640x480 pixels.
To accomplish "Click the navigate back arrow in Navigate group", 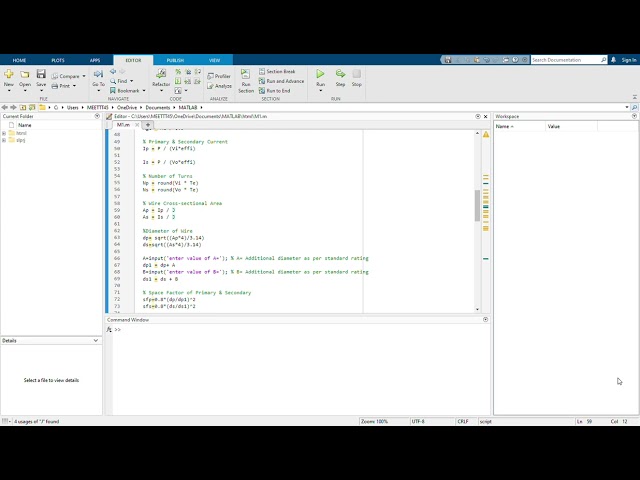I will tap(113, 71).
